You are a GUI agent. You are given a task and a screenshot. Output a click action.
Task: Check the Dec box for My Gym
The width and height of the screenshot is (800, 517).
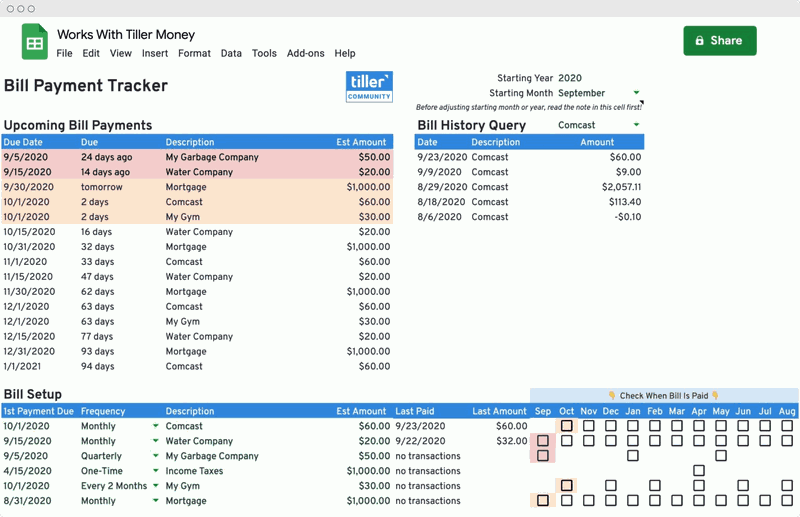tap(611, 485)
